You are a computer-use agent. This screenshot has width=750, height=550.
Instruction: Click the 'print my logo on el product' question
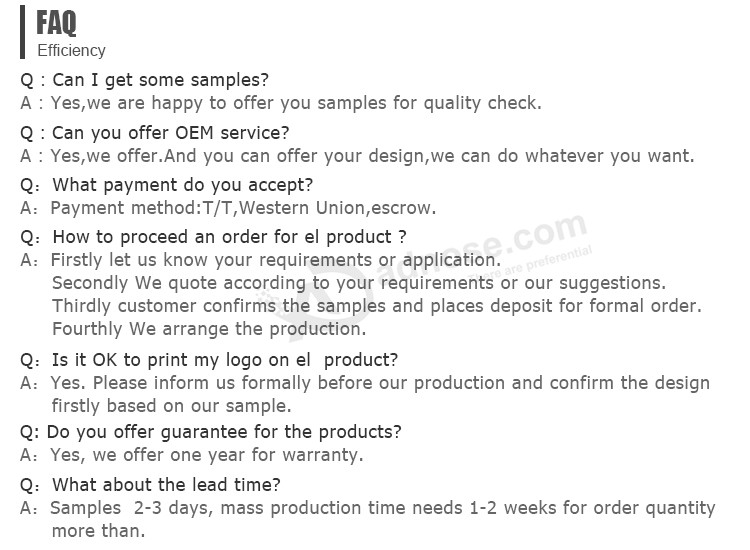(x=209, y=360)
